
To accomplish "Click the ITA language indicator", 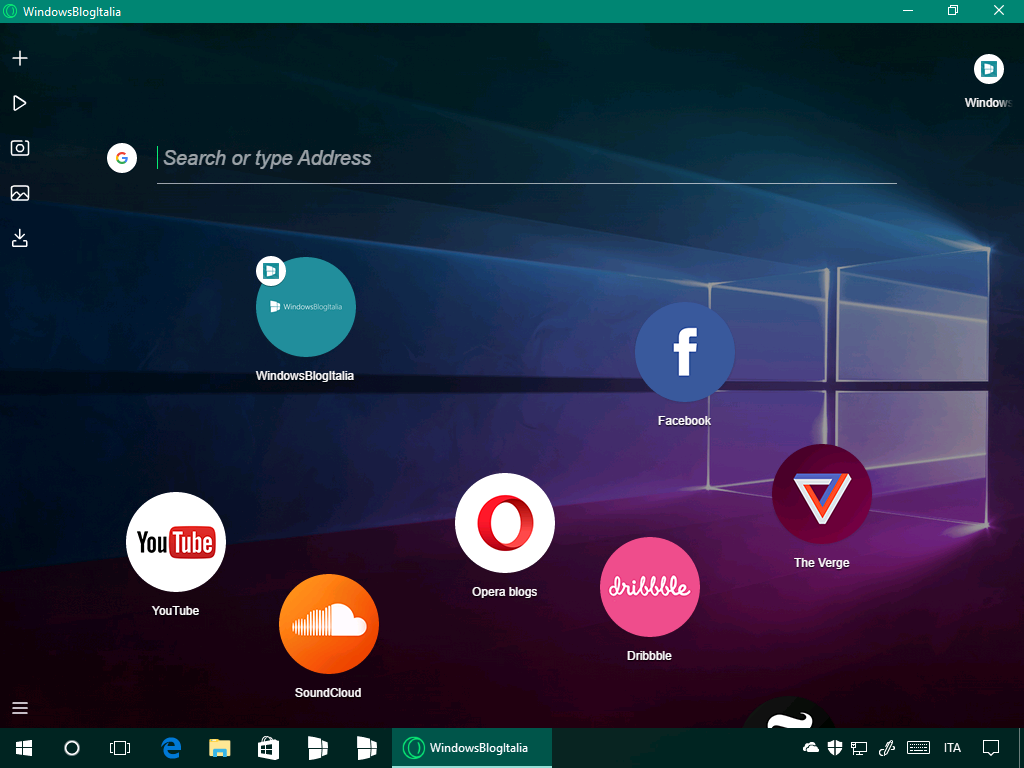I will pyautogui.click(x=952, y=748).
